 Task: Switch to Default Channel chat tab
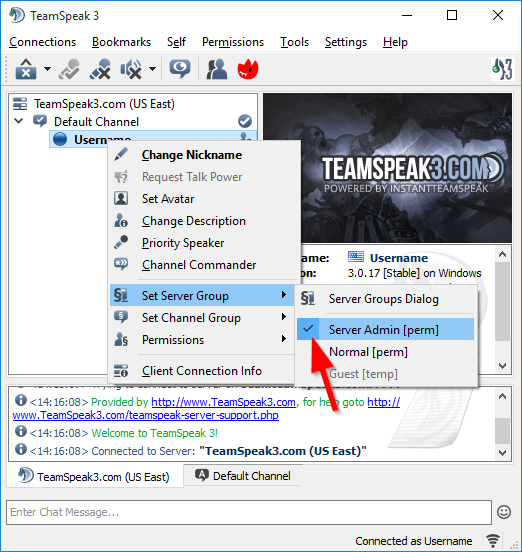(x=243, y=476)
